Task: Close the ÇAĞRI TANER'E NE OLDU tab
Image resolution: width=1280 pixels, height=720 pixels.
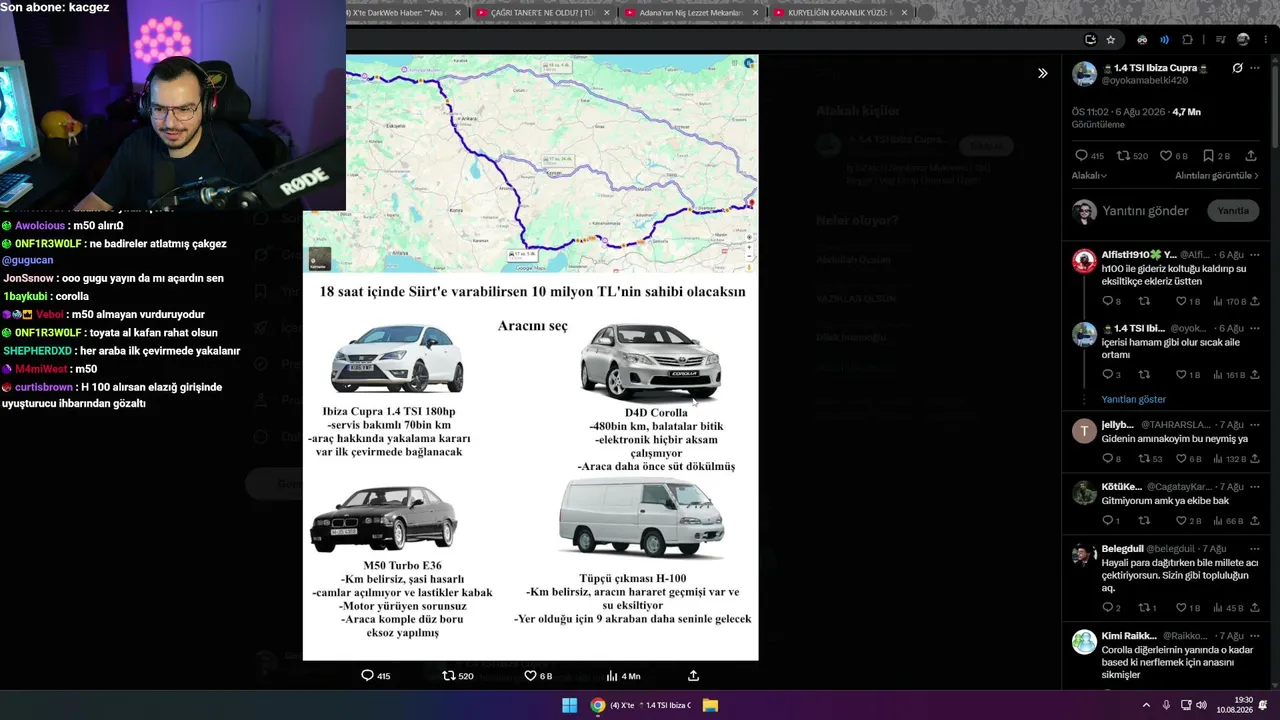Action: pyautogui.click(x=606, y=12)
